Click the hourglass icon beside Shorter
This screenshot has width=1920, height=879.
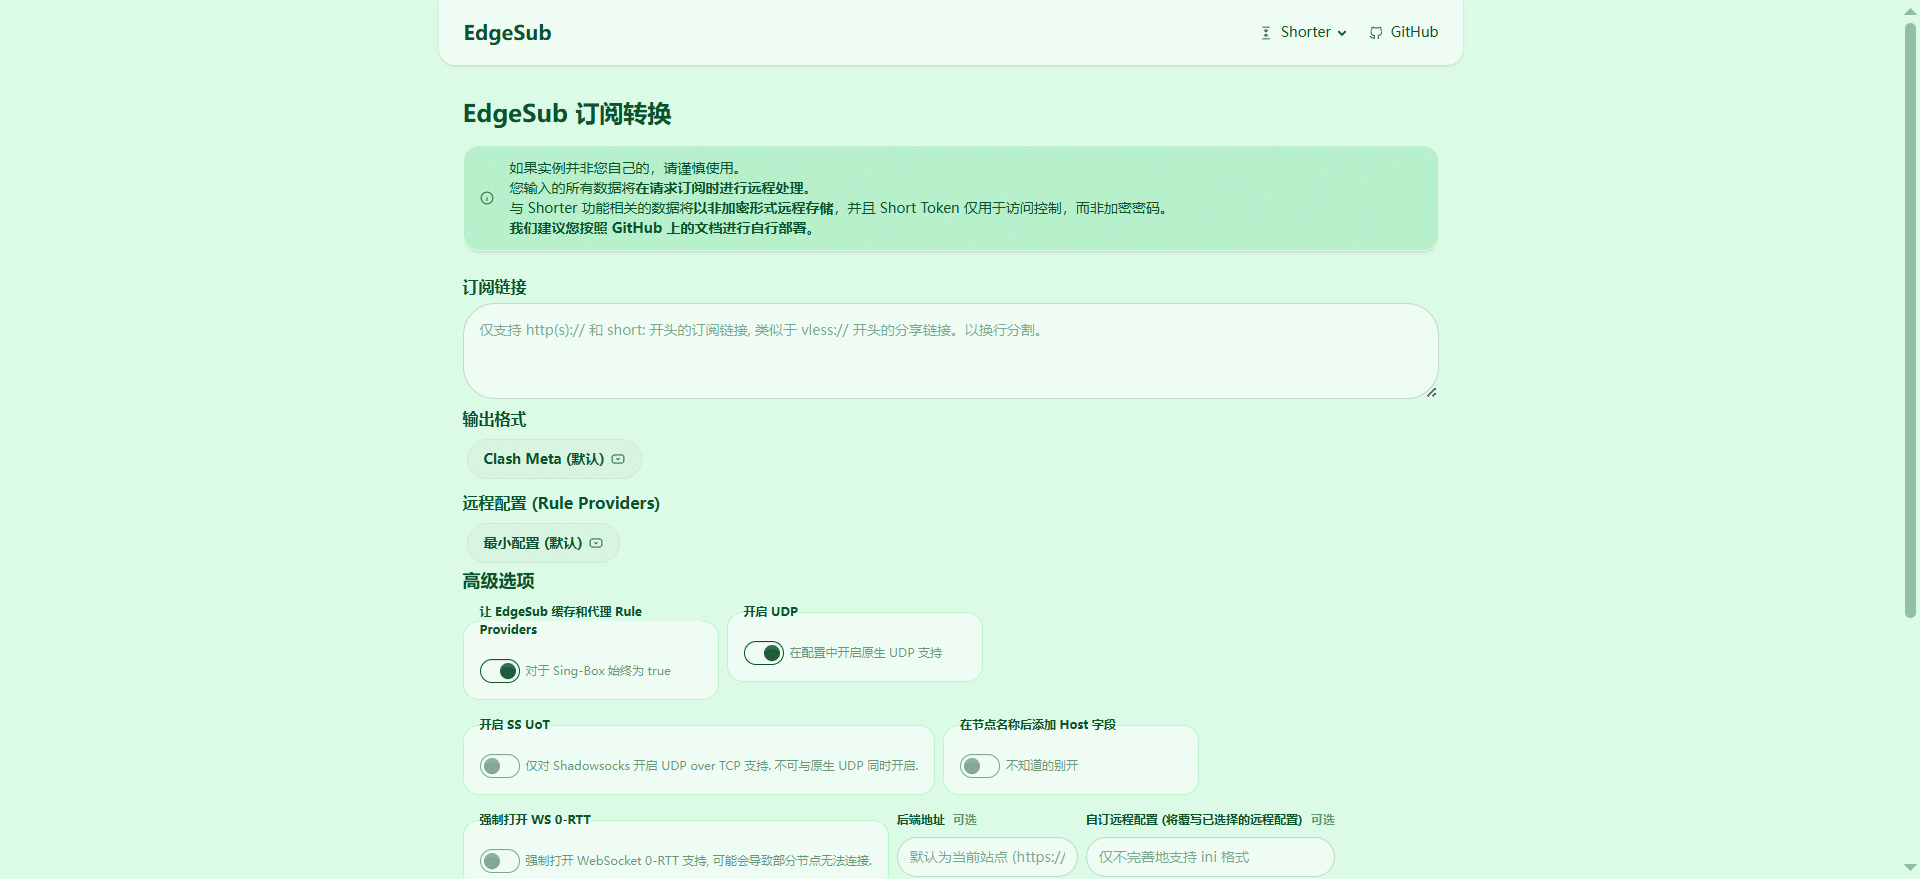point(1266,33)
